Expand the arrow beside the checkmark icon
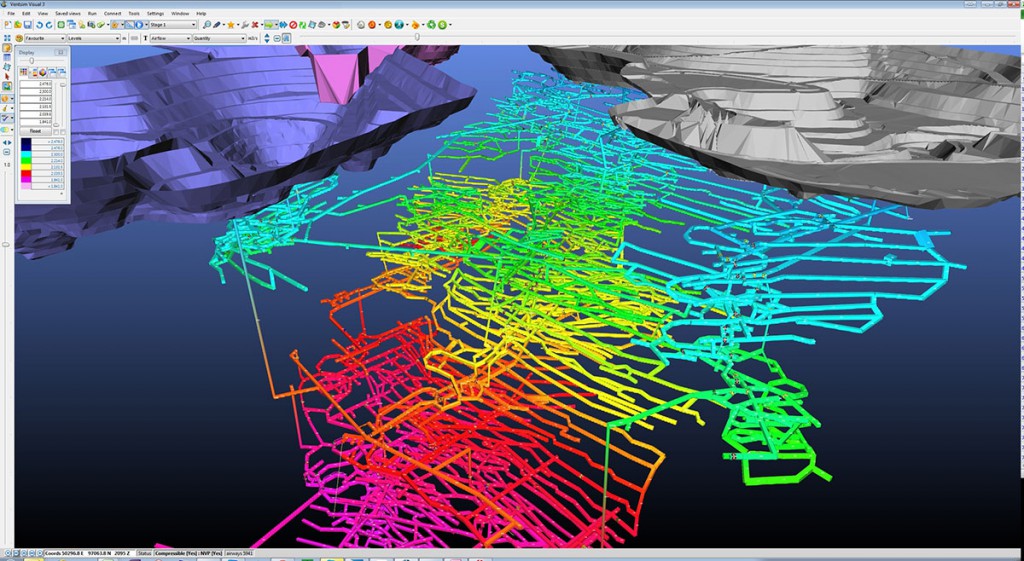Image resolution: width=1024 pixels, height=561 pixels. point(12,118)
